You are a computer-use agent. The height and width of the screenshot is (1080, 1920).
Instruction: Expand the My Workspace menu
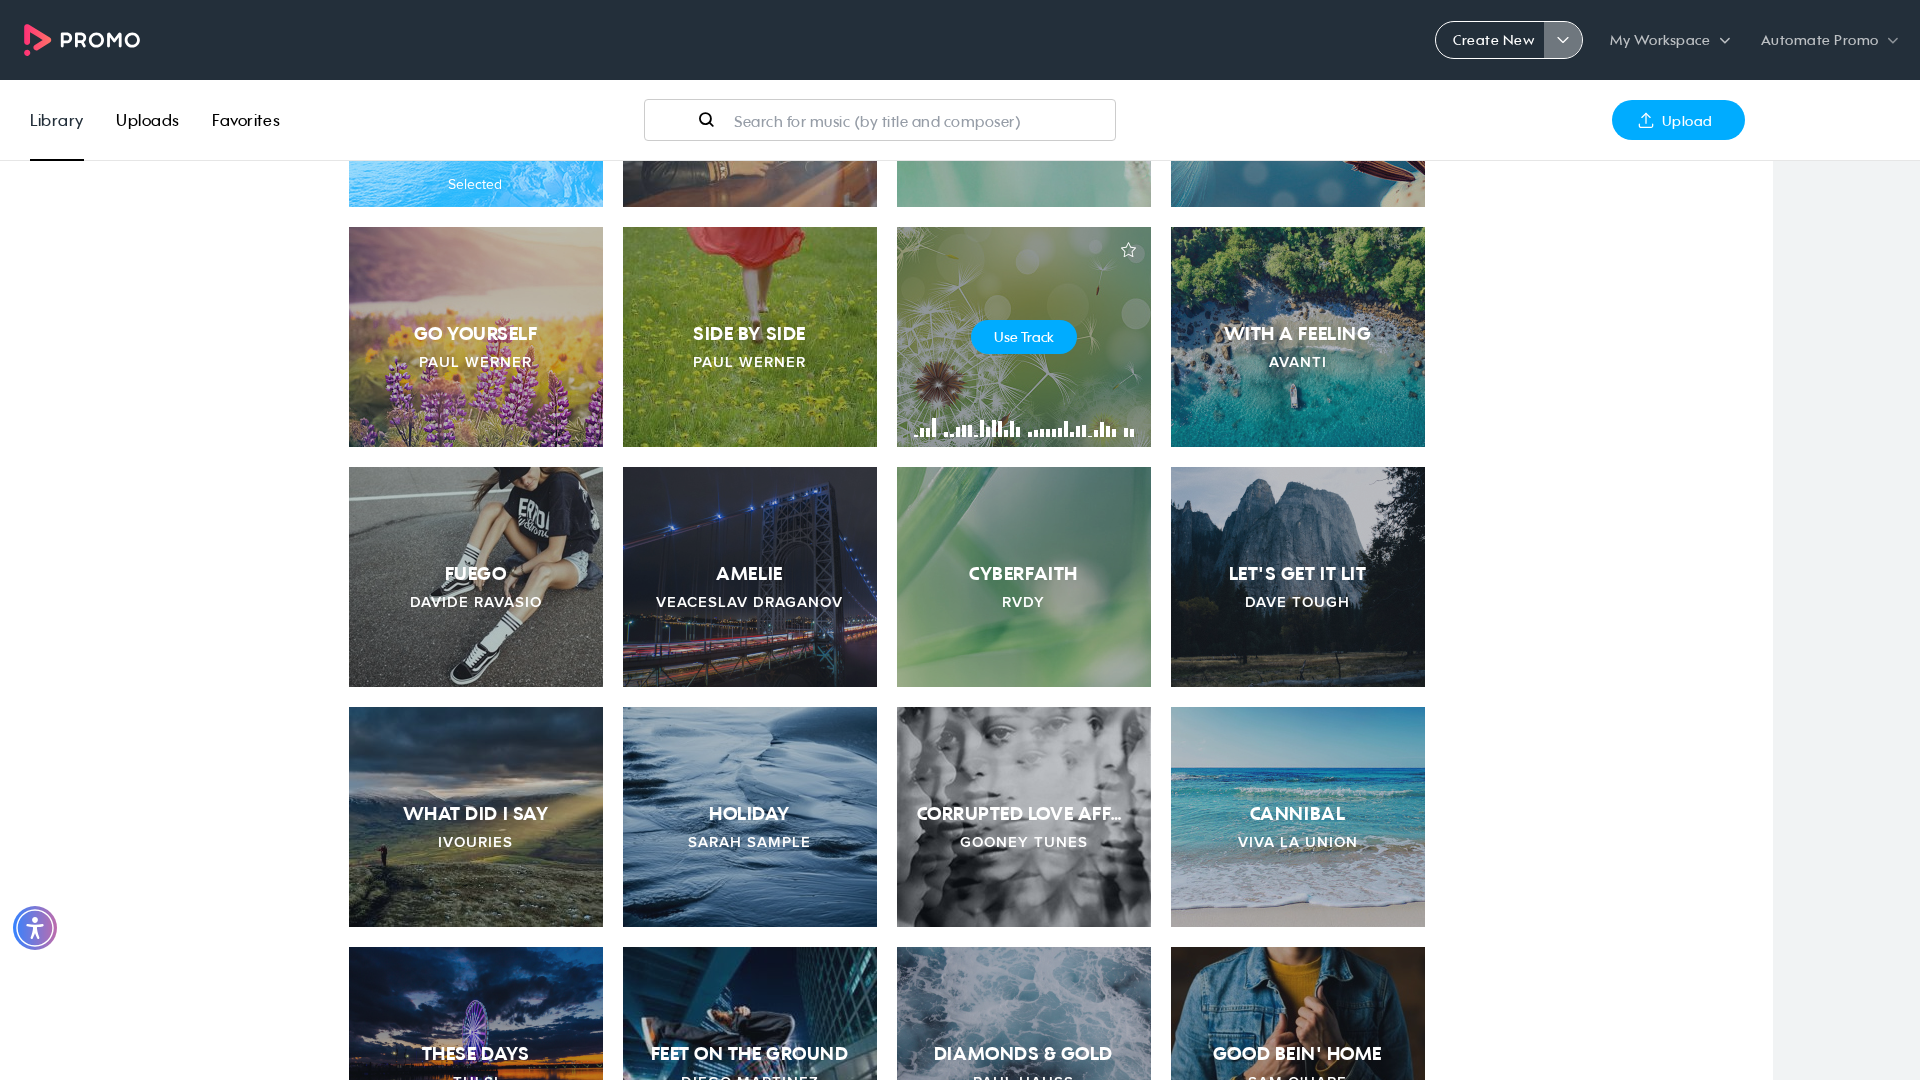point(1669,40)
